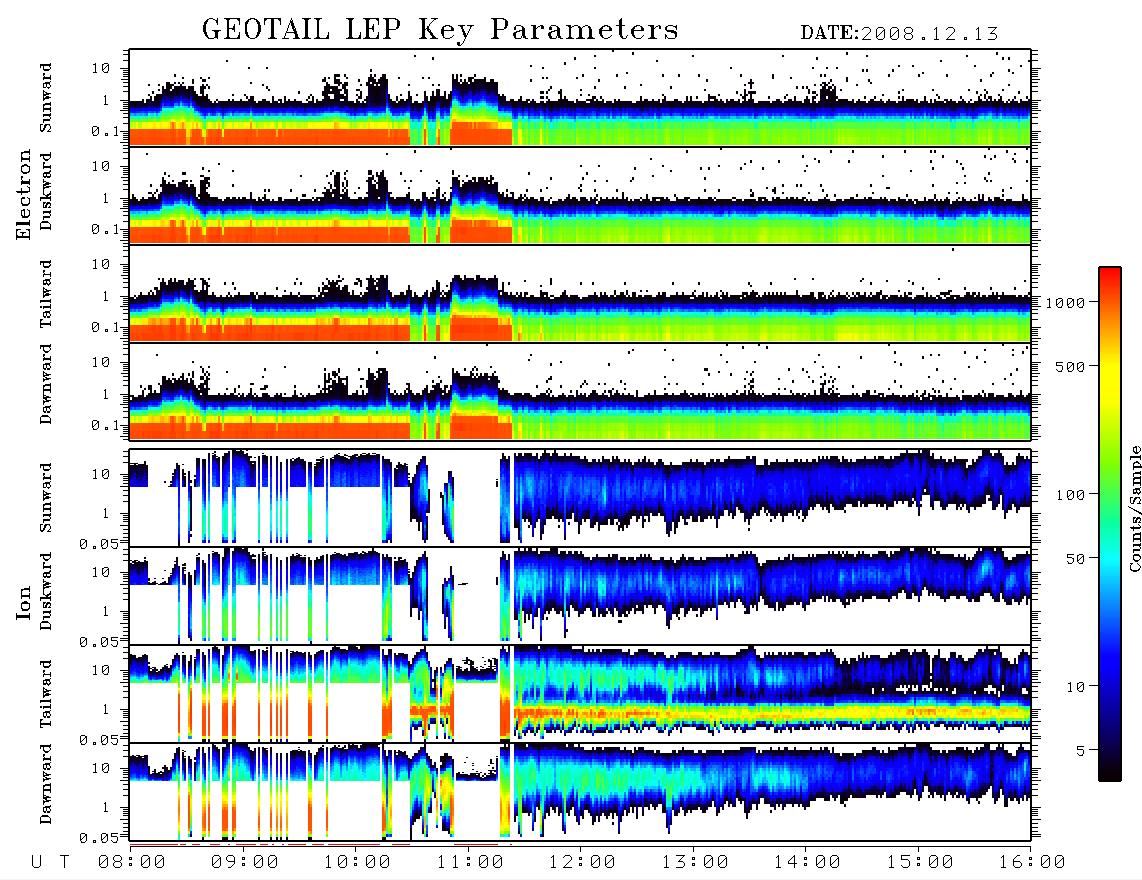The image size is (1142, 880).
Task: Select the Counts/Sample colorbar caption
Action: pos(1134,508)
